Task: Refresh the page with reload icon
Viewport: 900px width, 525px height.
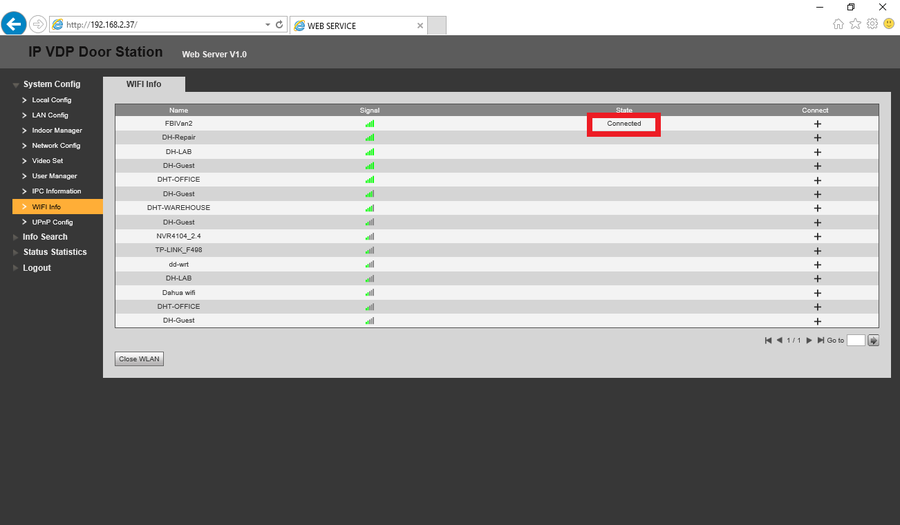Action: click(279, 25)
